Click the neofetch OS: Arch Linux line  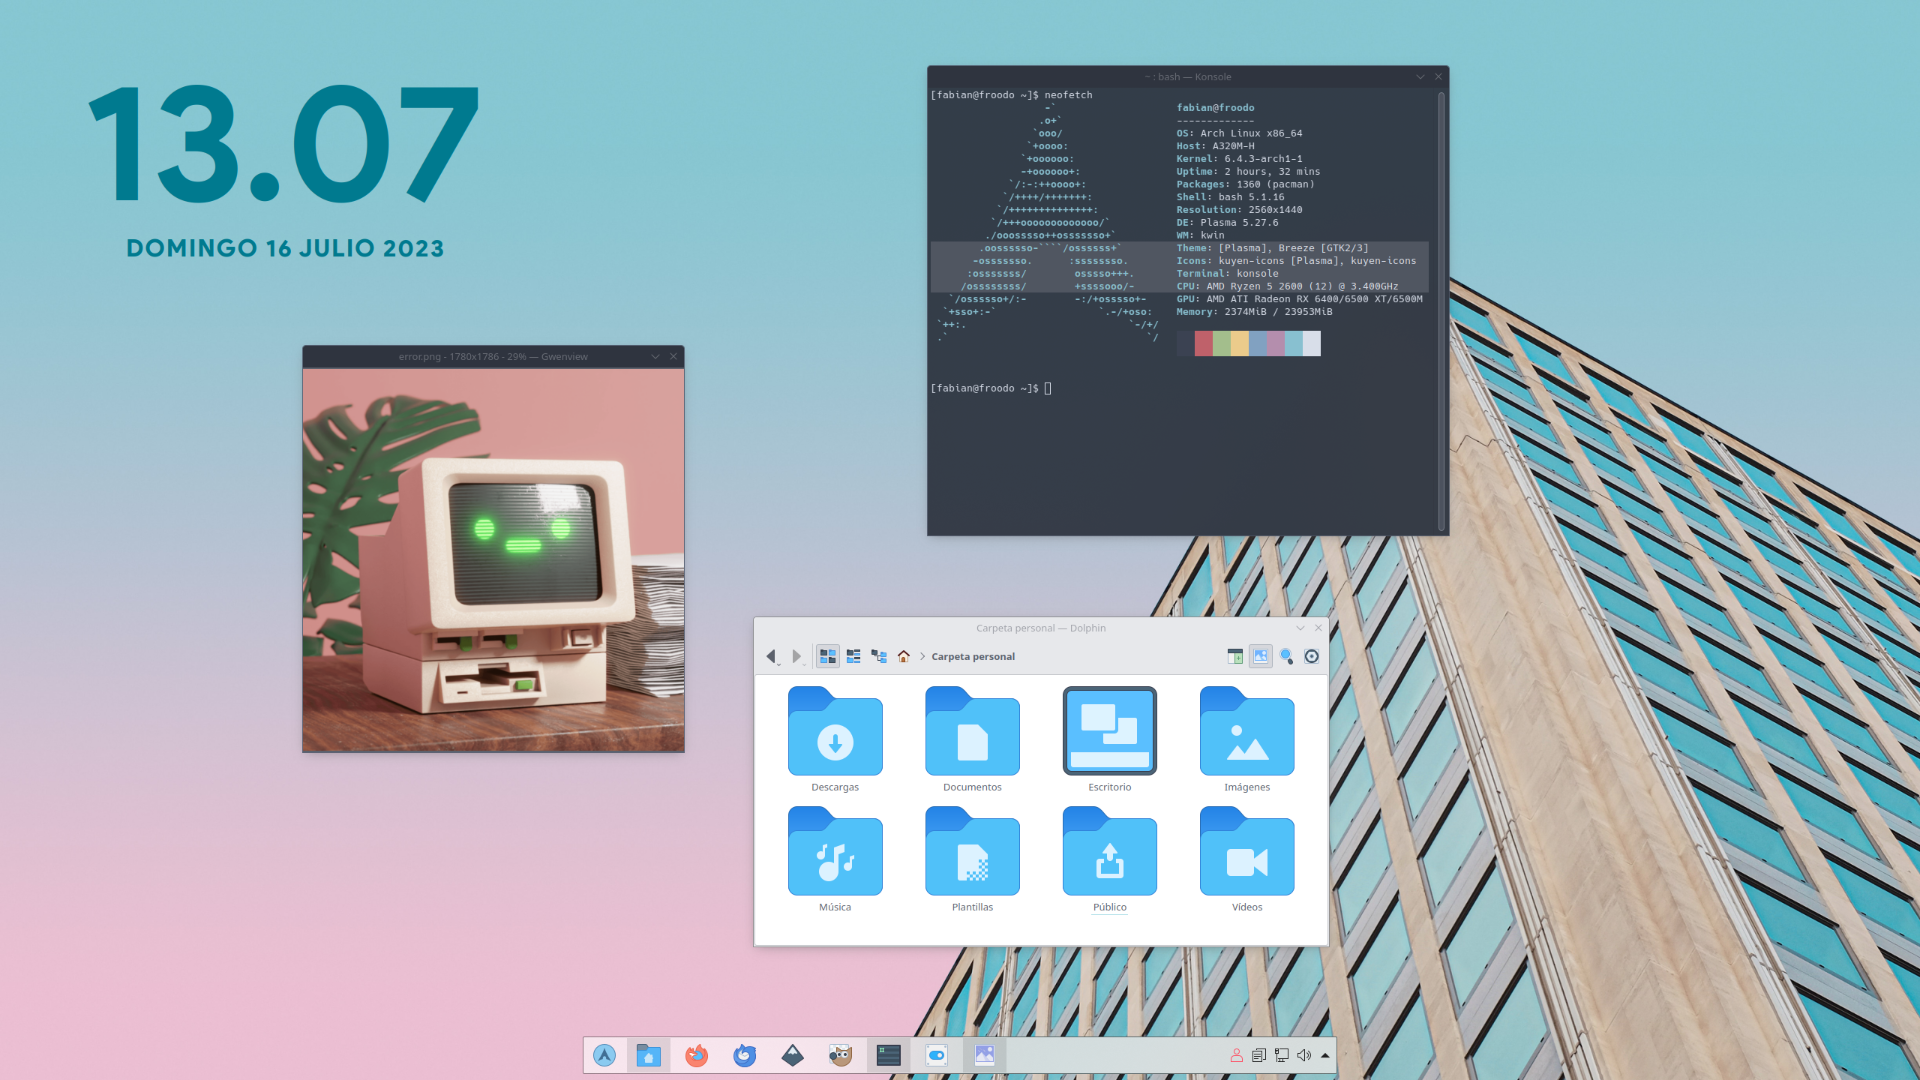tap(1239, 133)
